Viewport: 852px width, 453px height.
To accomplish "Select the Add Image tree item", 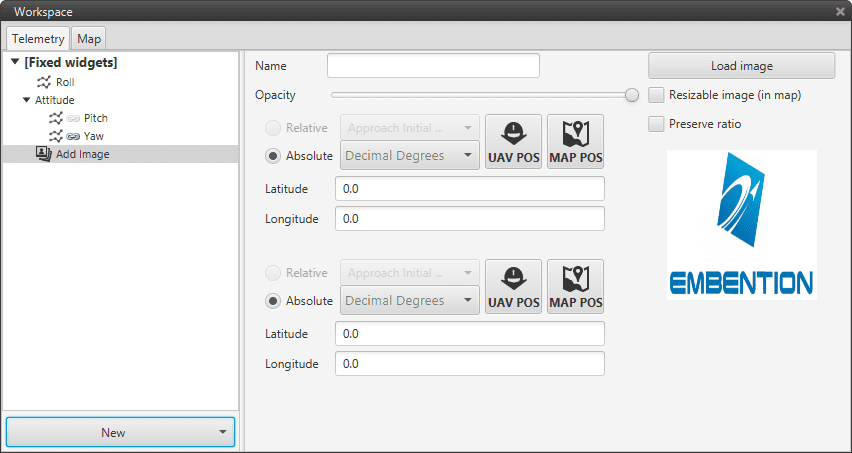I will [x=120, y=154].
